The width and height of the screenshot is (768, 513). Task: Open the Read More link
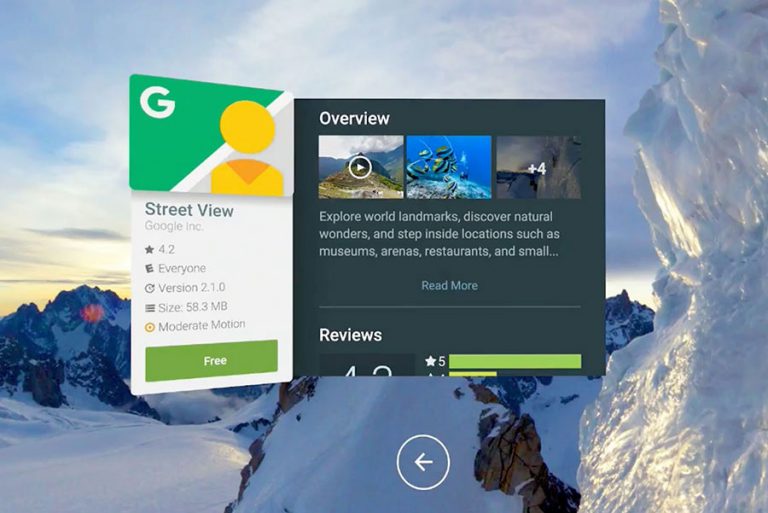point(449,286)
